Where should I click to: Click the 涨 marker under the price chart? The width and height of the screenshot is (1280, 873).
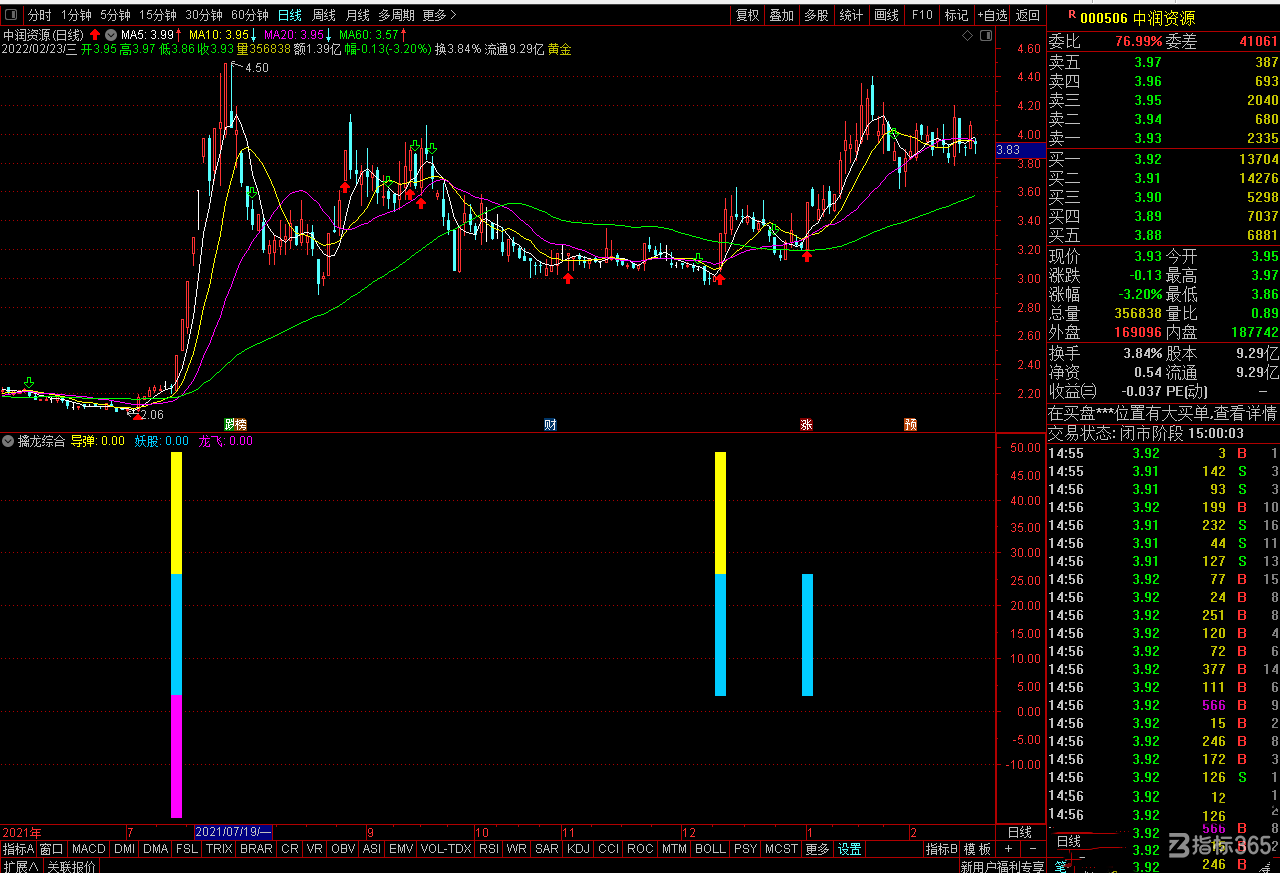[x=806, y=425]
